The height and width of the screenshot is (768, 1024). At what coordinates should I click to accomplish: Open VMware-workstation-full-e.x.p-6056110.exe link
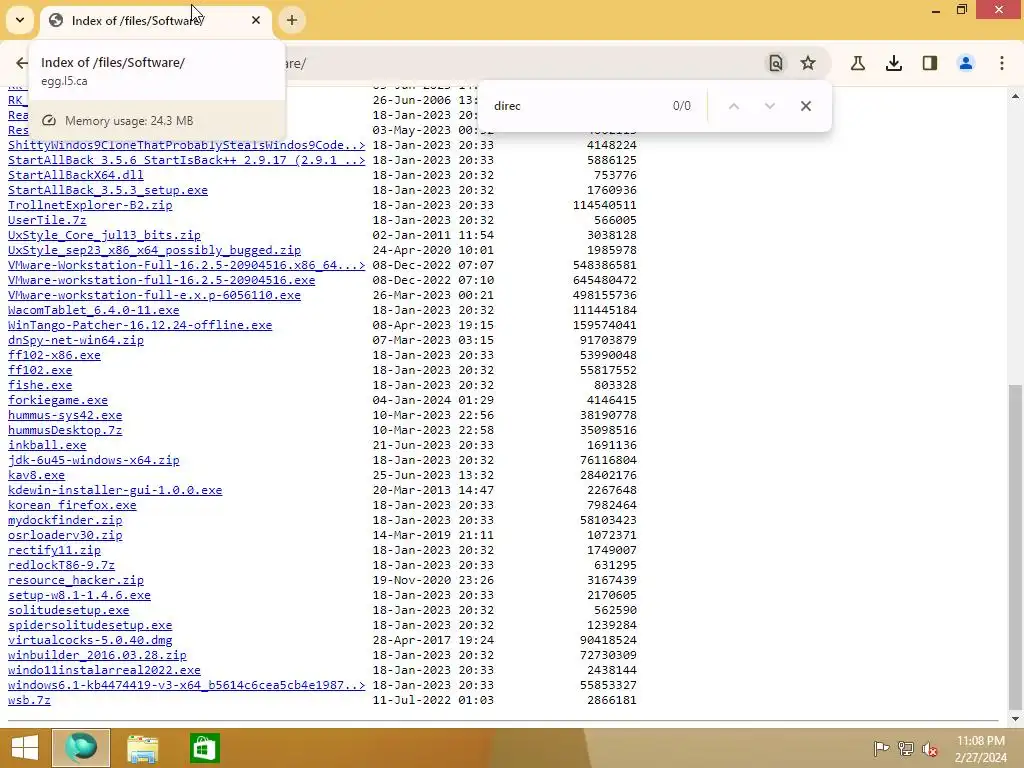[x=154, y=295]
